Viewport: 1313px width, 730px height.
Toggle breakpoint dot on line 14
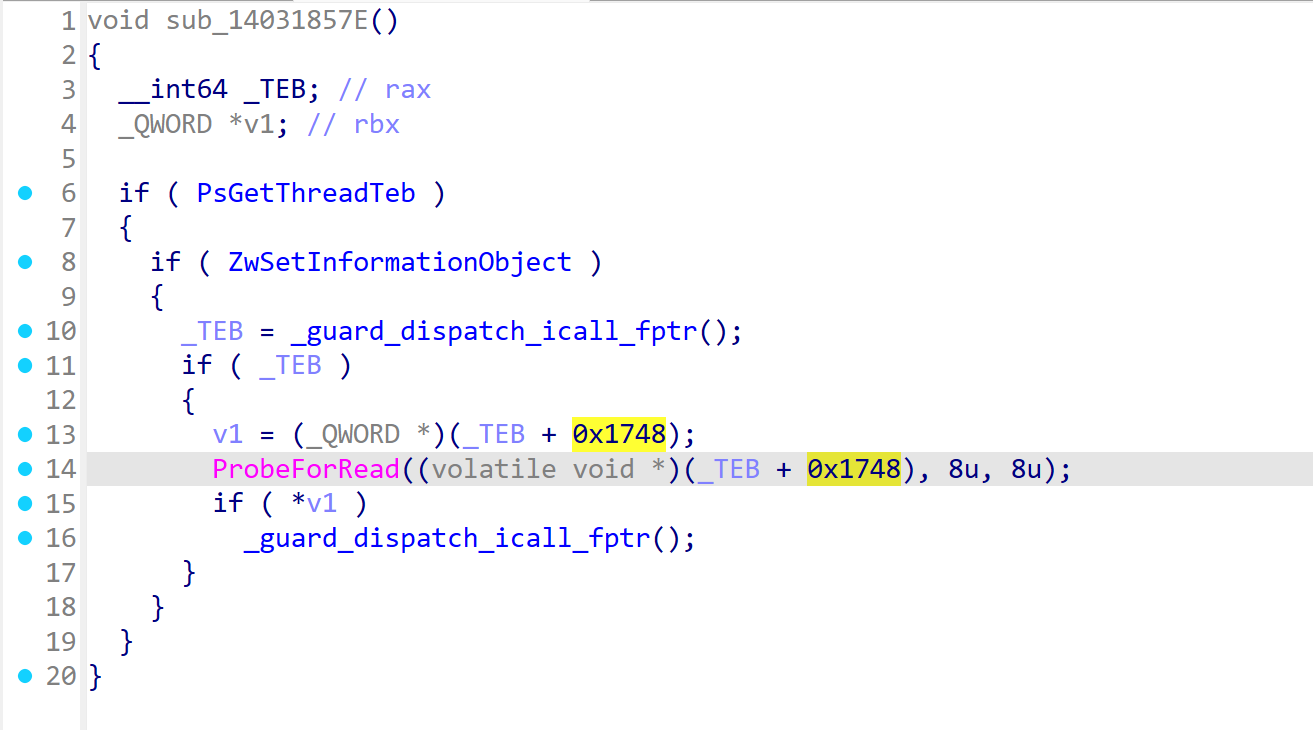[25, 469]
